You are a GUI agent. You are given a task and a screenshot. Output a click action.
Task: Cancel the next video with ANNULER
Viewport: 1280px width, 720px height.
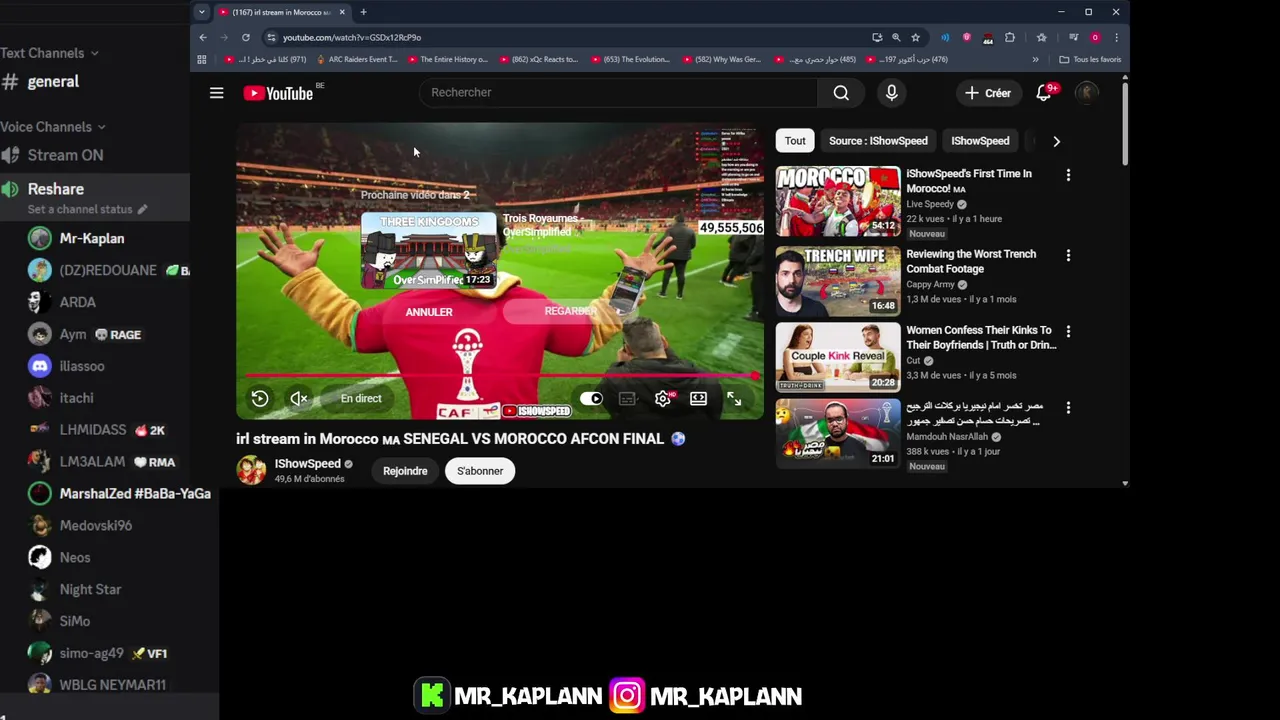point(429,312)
